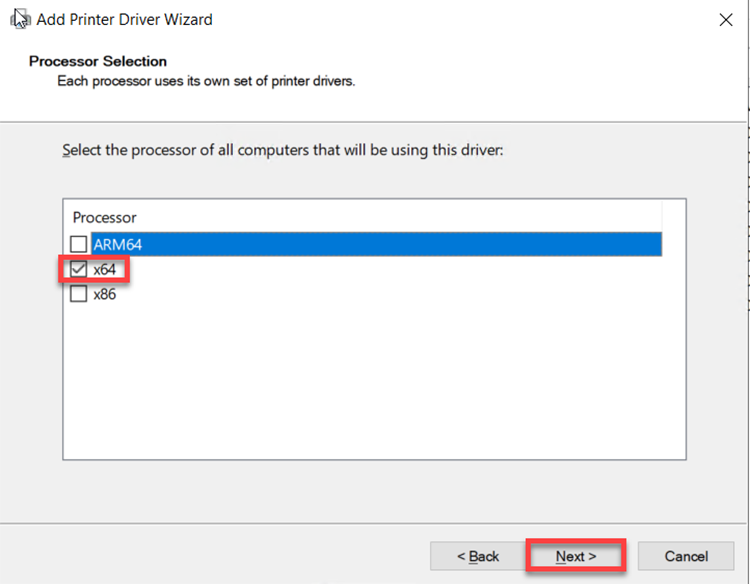This screenshot has width=750, height=584.
Task: Go to the previous step with Back
Action: click(x=478, y=556)
